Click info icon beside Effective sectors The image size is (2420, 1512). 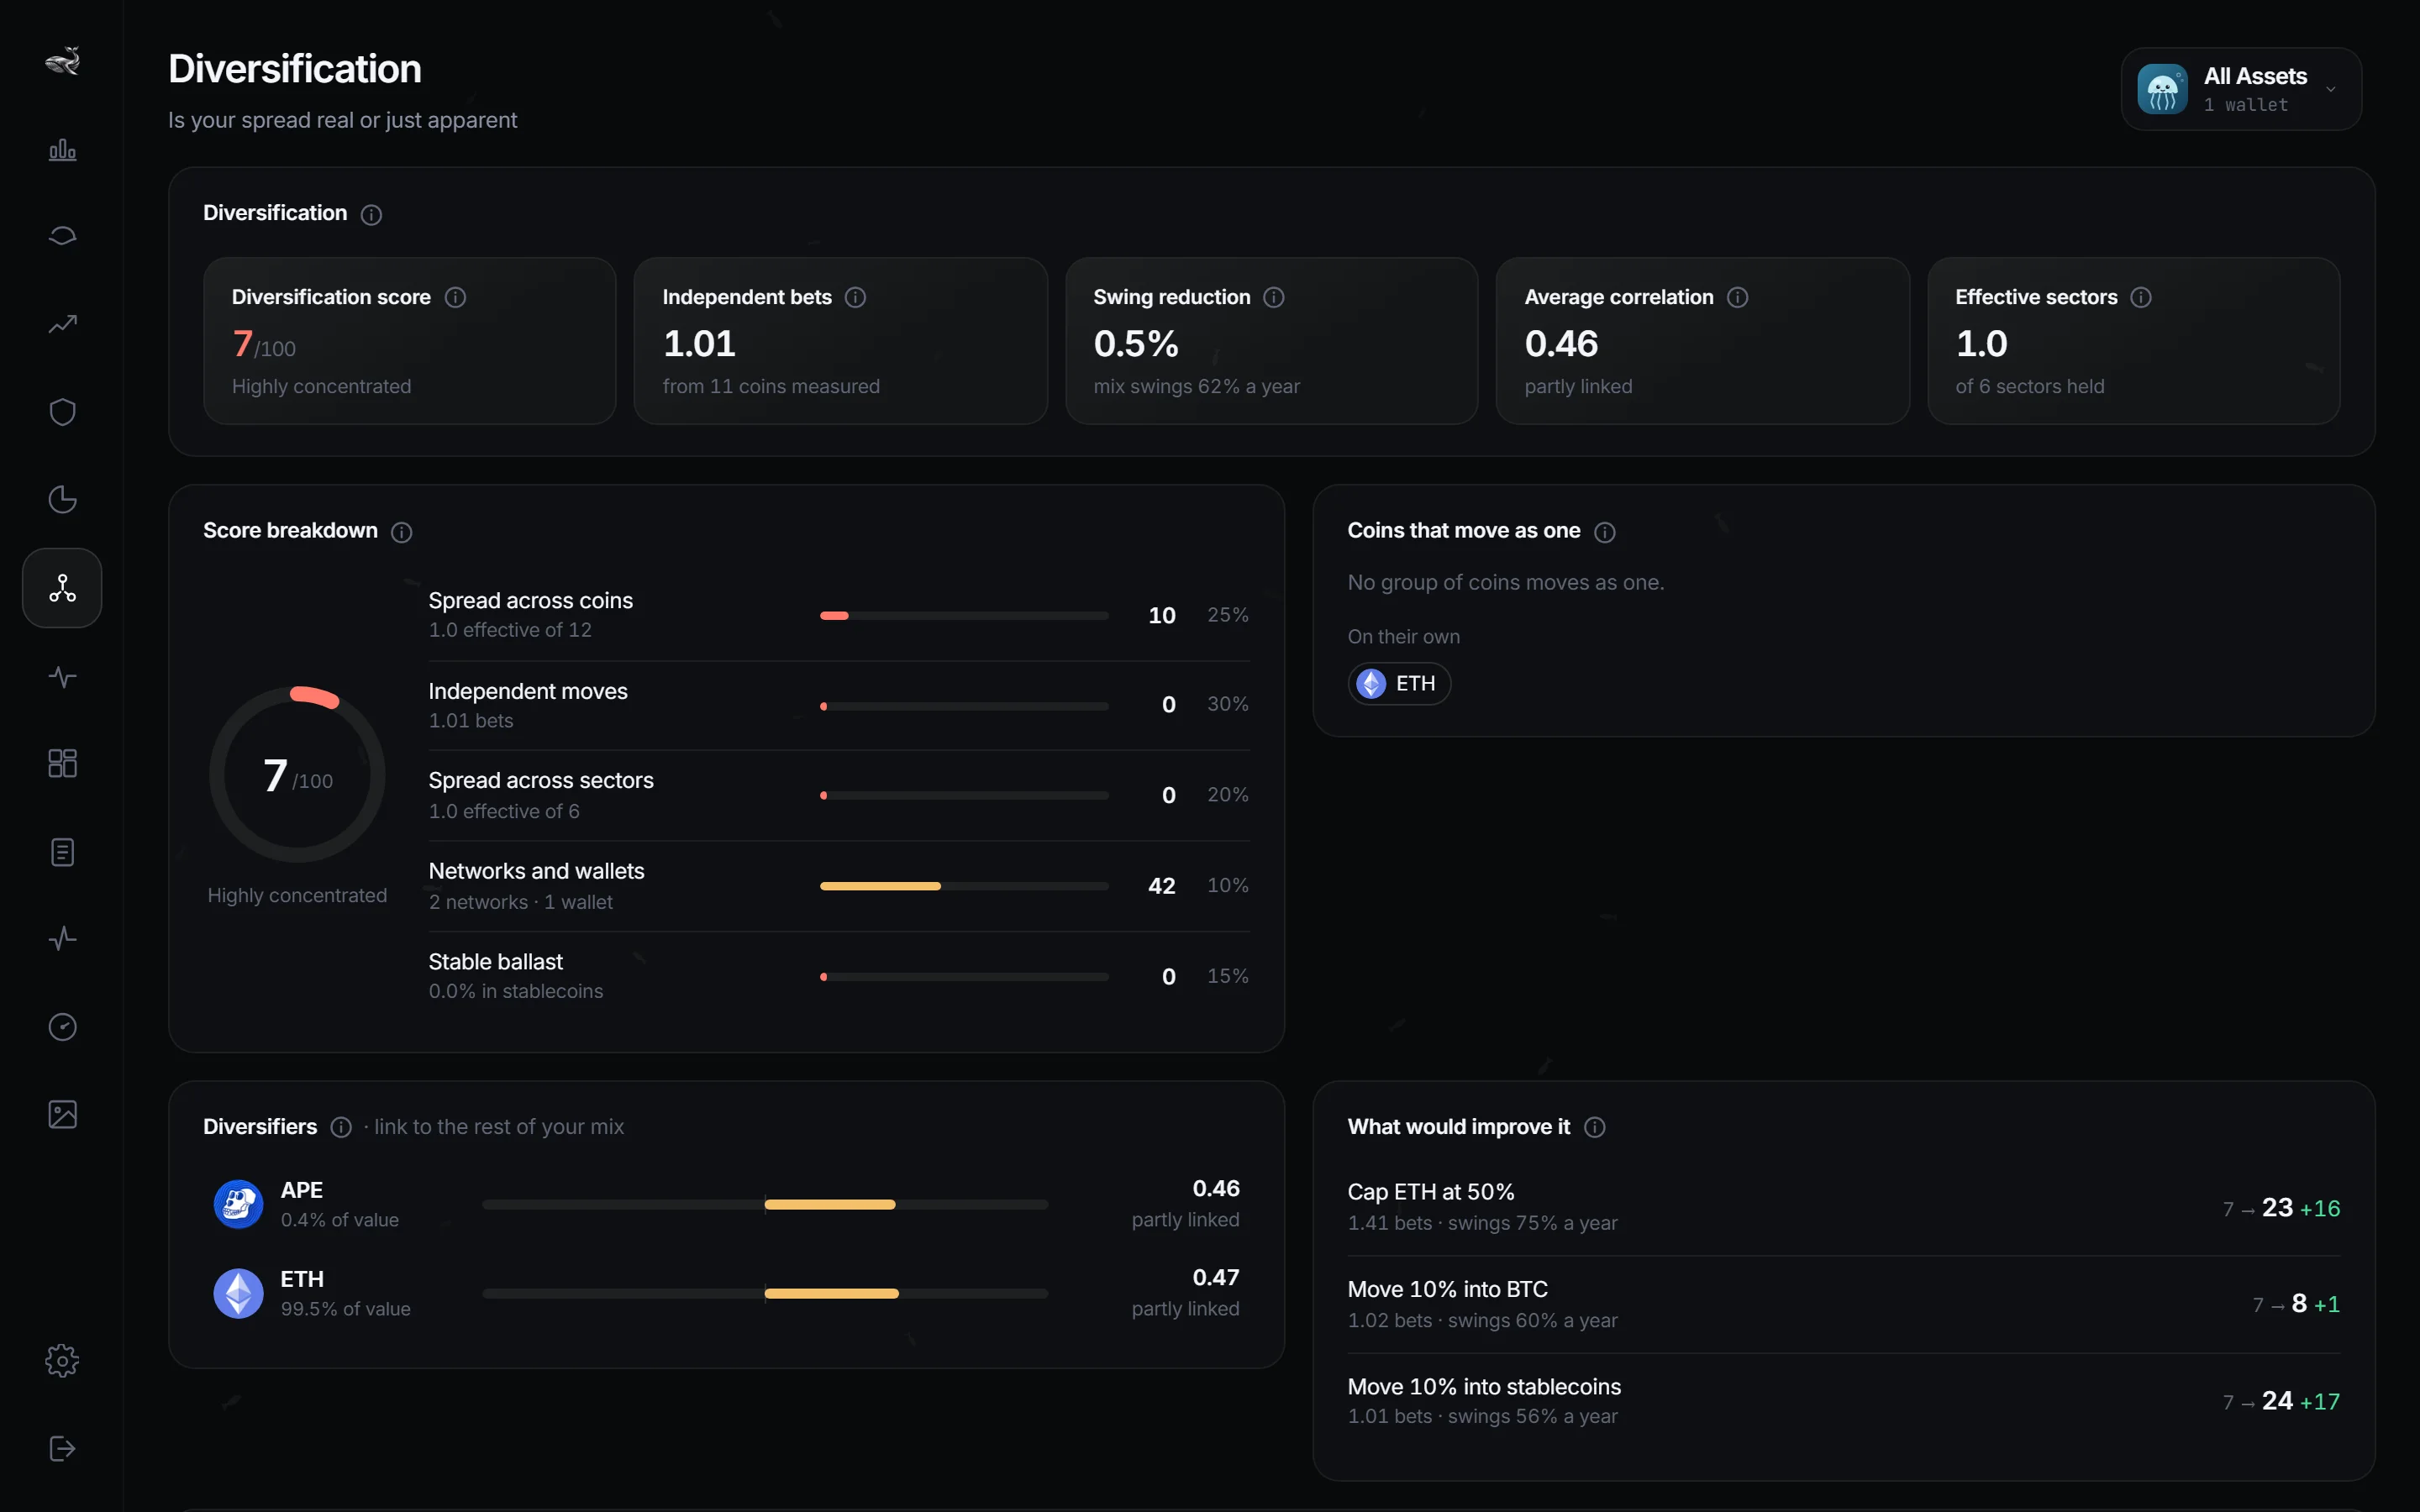point(2140,298)
